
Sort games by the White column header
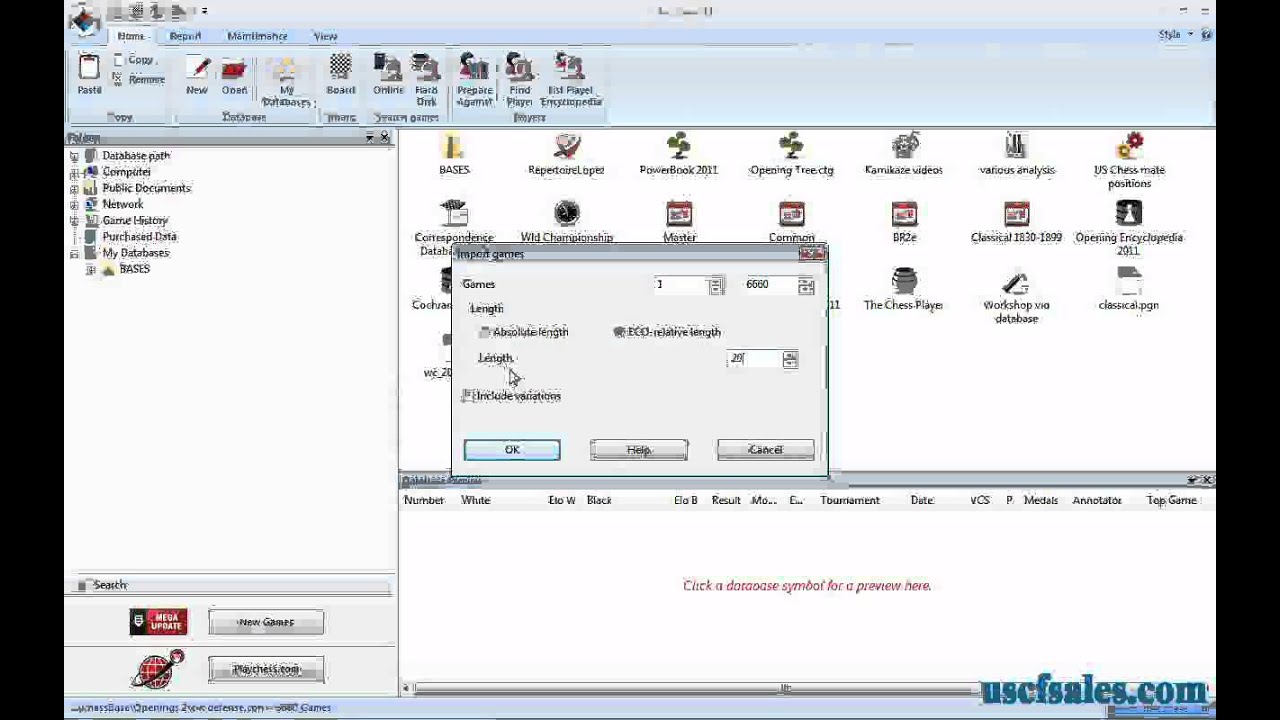point(476,500)
